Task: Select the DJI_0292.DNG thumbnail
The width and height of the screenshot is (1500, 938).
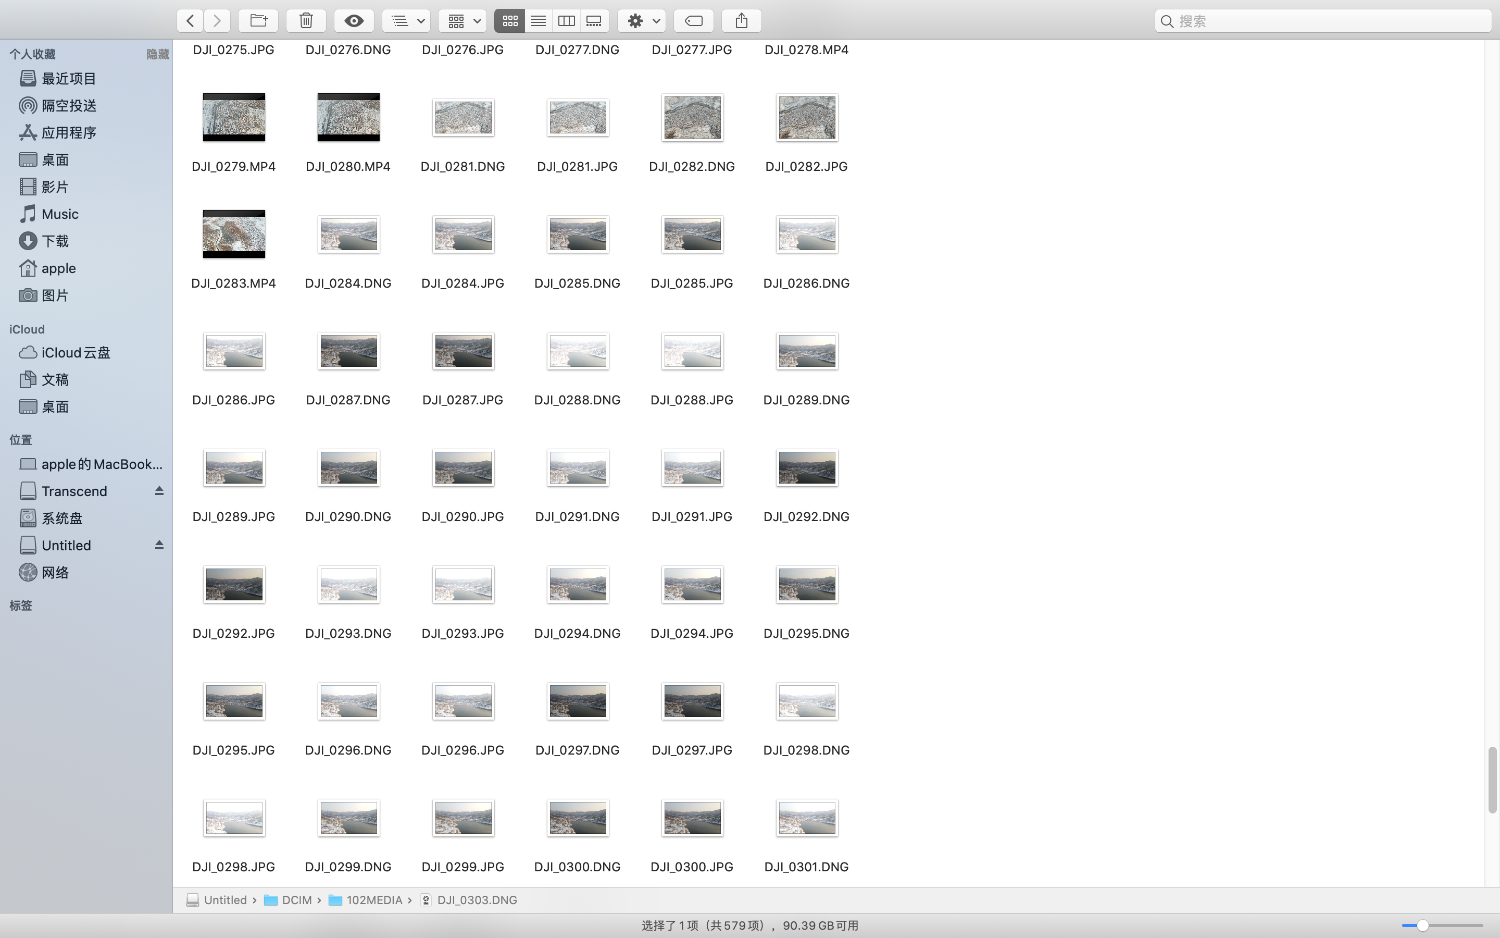Action: pyautogui.click(x=807, y=468)
